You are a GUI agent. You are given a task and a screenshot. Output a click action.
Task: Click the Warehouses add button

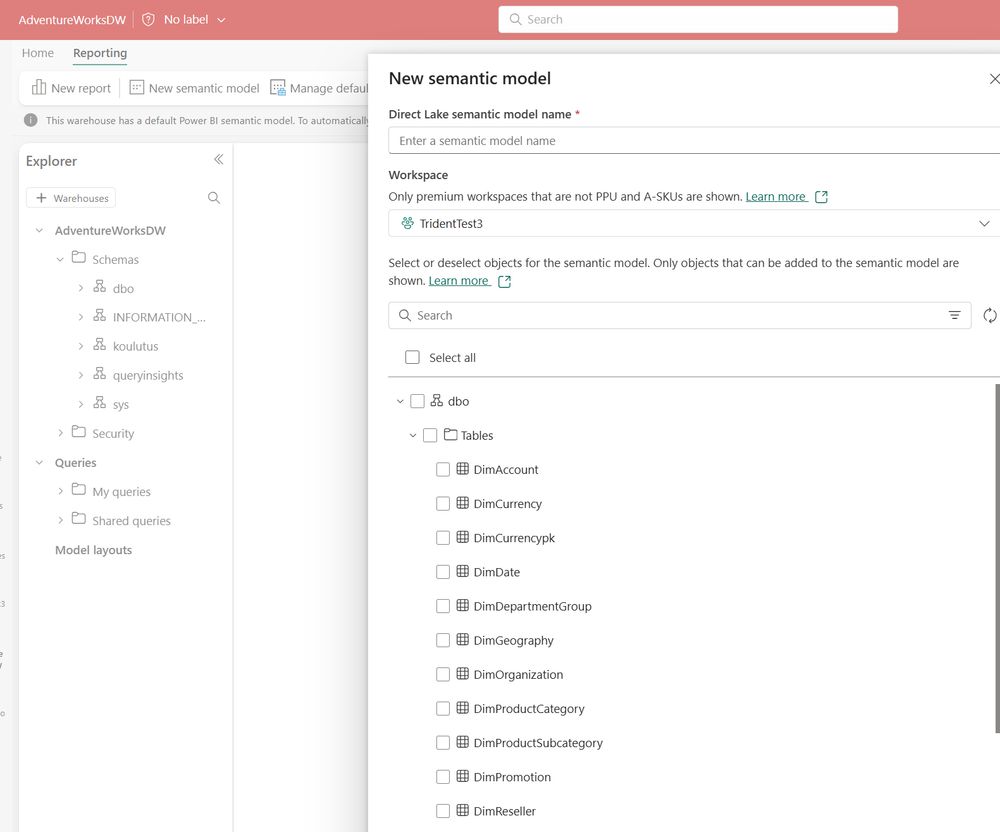[x=71, y=198]
